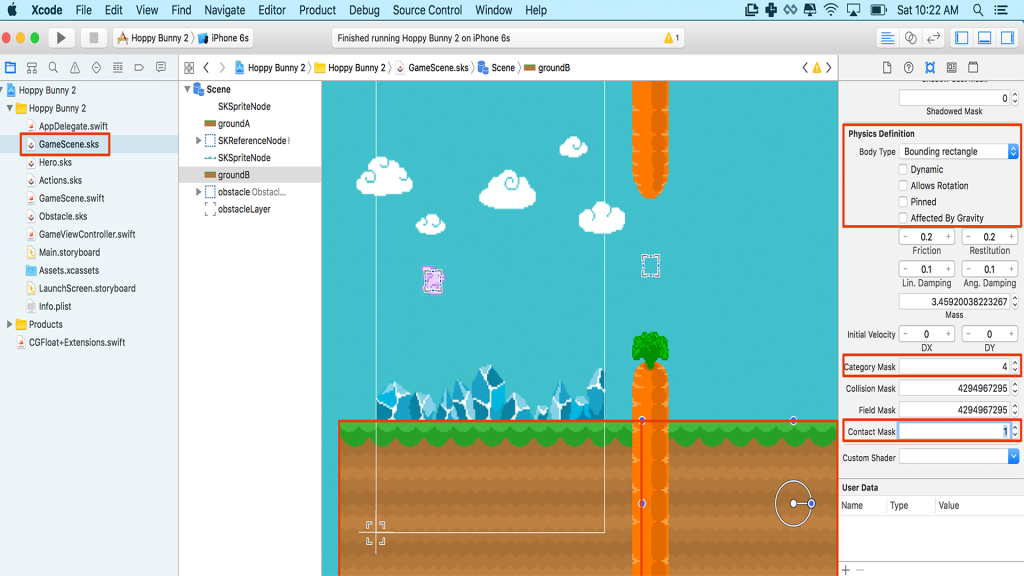Open the File inspector tab icon
The image size is (1024, 576).
coord(887,68)
